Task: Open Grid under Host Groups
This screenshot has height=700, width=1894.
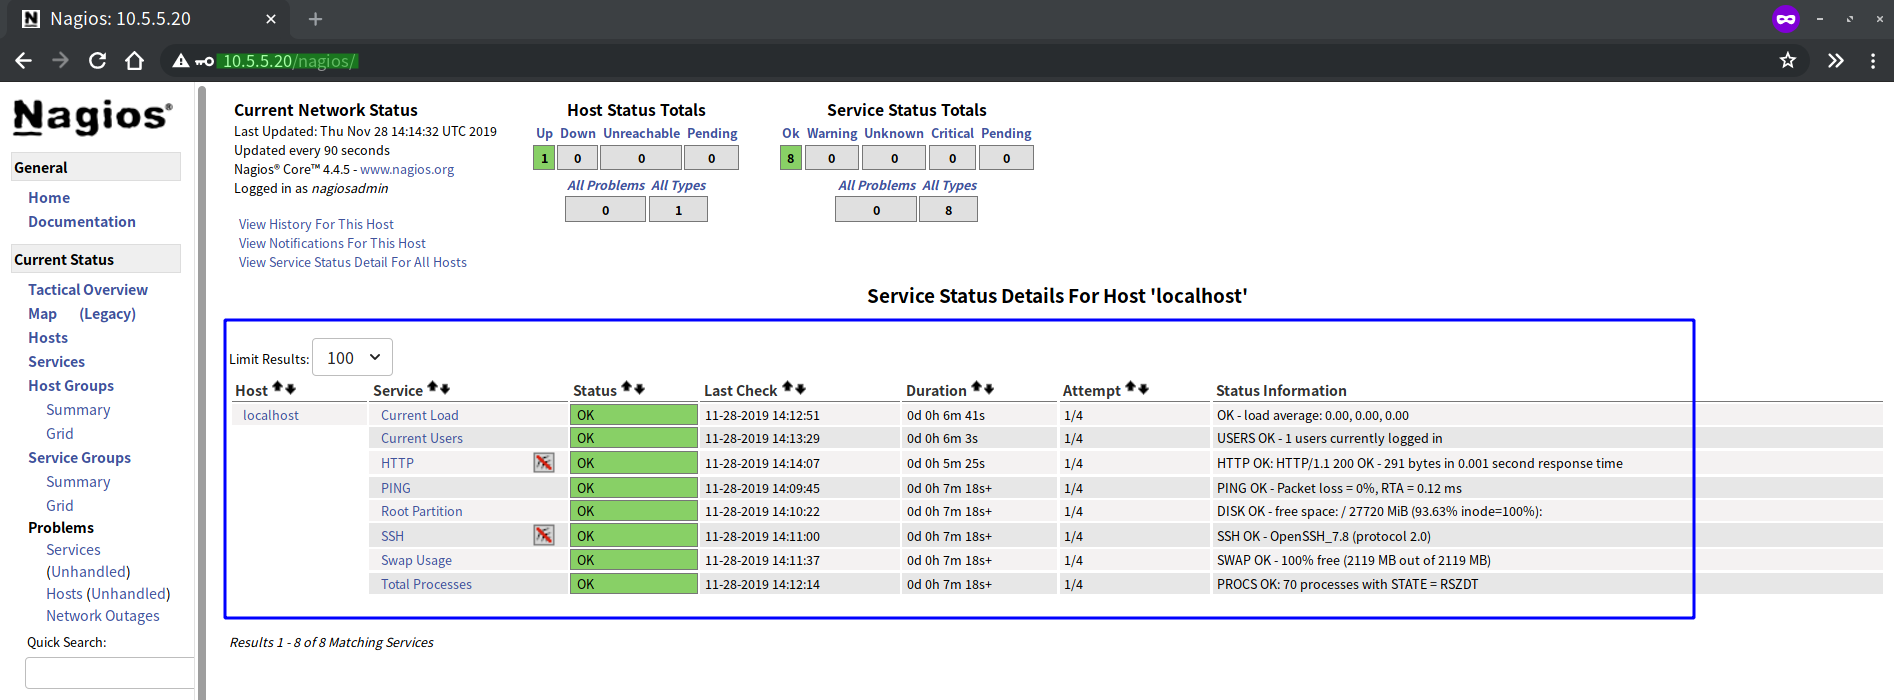Action: 60,434
